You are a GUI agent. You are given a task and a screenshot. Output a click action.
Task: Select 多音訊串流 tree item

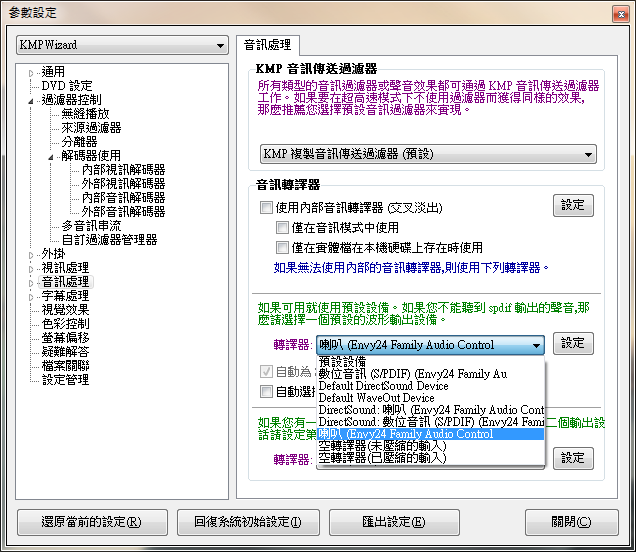(x=91, y=226)
